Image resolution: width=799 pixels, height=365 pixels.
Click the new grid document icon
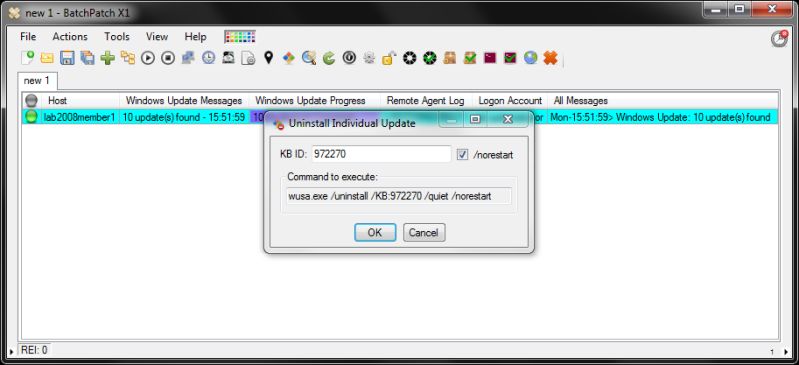[28, 58]
